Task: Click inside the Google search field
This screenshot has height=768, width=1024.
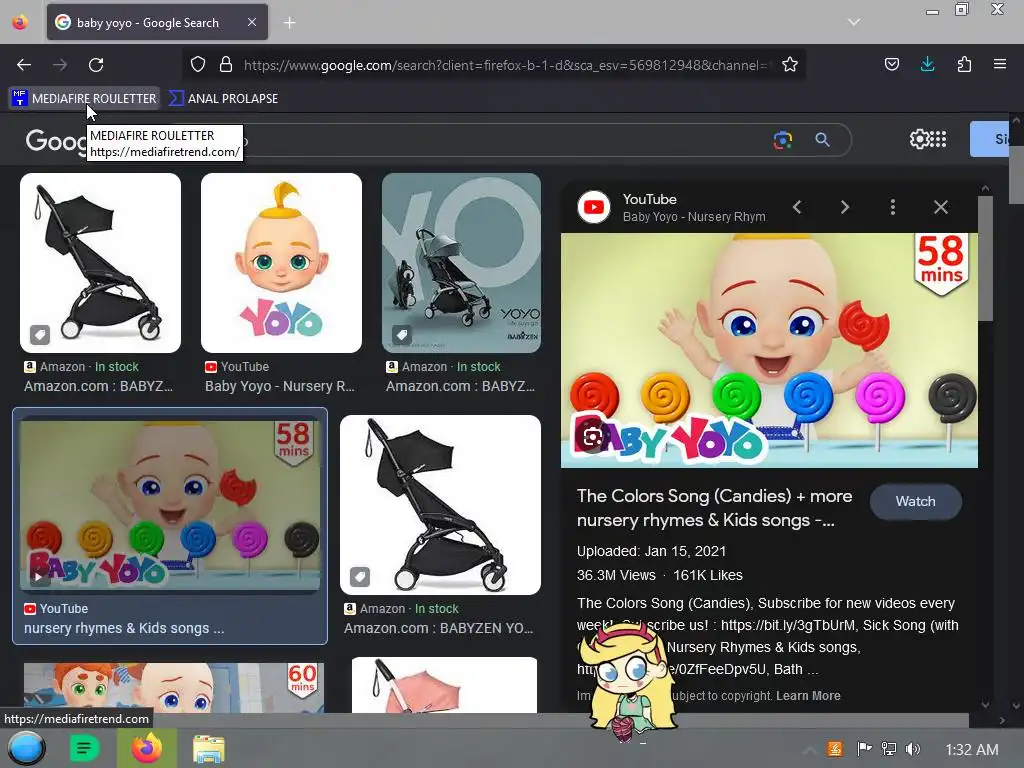Action: [503, 140]
